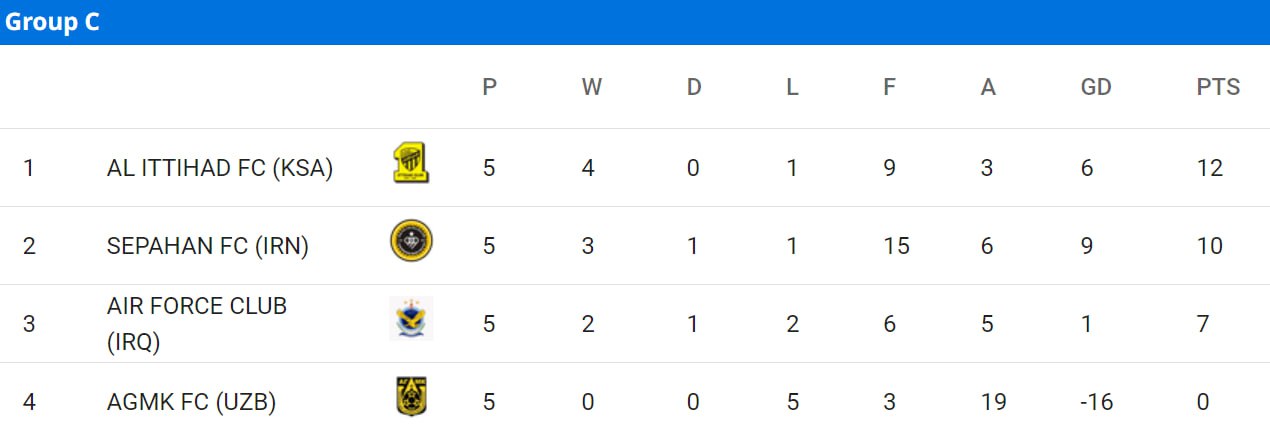Click the Al Ittihad FC club crest
The height and width of the screenshot is (436, 1270).
(x=411, y=163)
